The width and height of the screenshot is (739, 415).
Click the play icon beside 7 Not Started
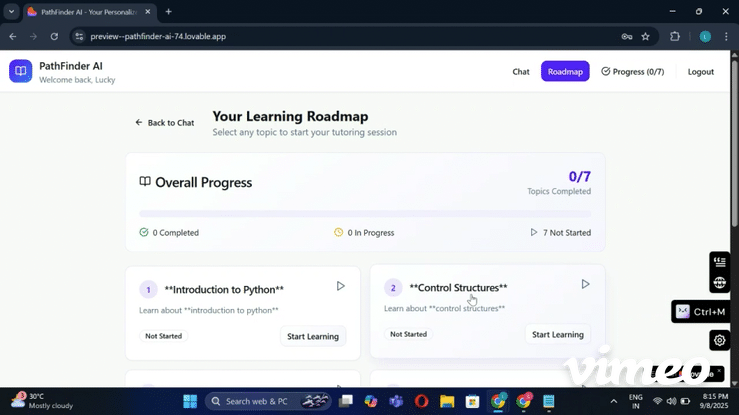coord(534,232)
